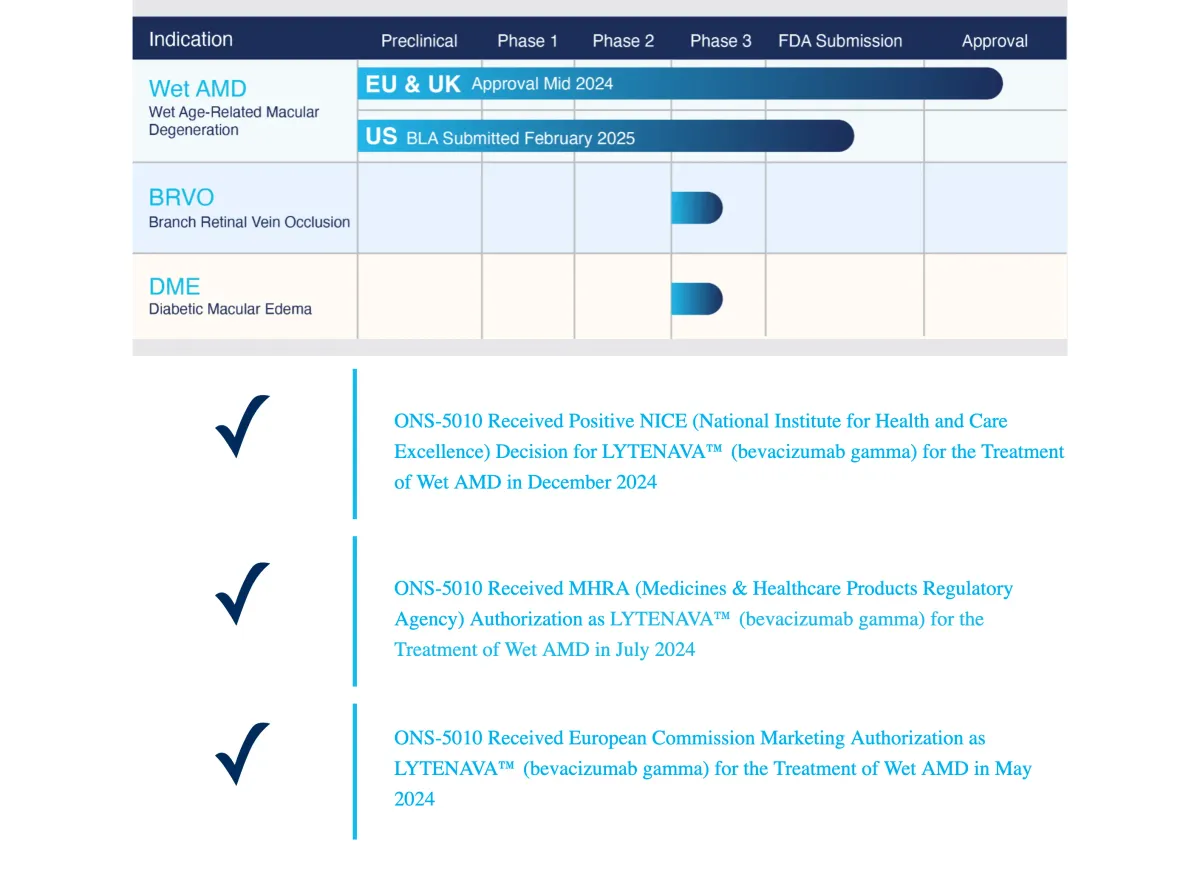
Task: Open the European Commission Marketing Authorization link
Action: click(712, 768)
